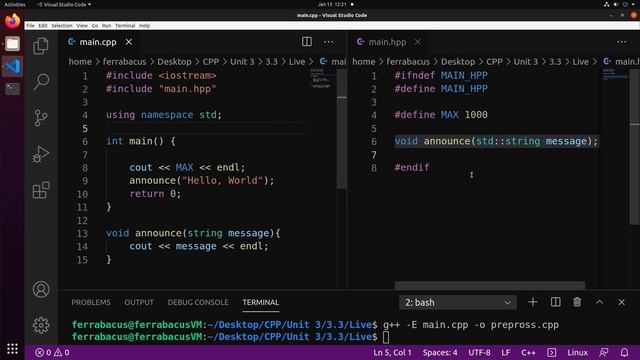This screenshot has width=640, height=360.
Task: Switch to the TERMINAL tab
Action: [x=260, y=302]
